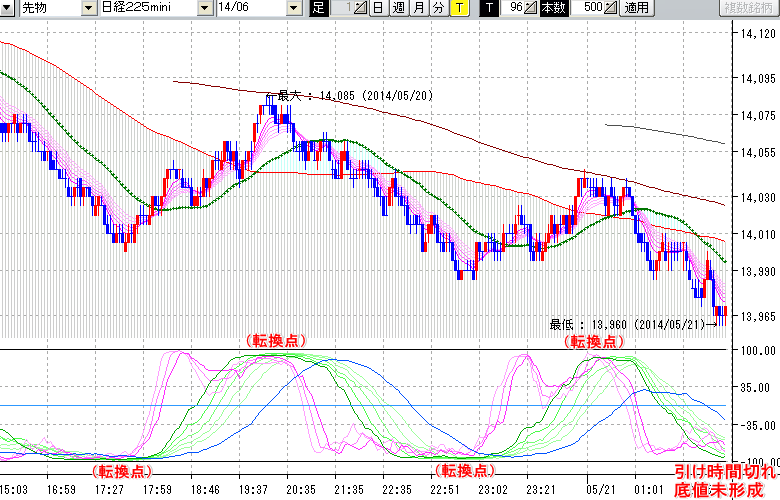
Task: Click the leftmost toolbar dropdown arrow
Action: (x=8, y=8)
